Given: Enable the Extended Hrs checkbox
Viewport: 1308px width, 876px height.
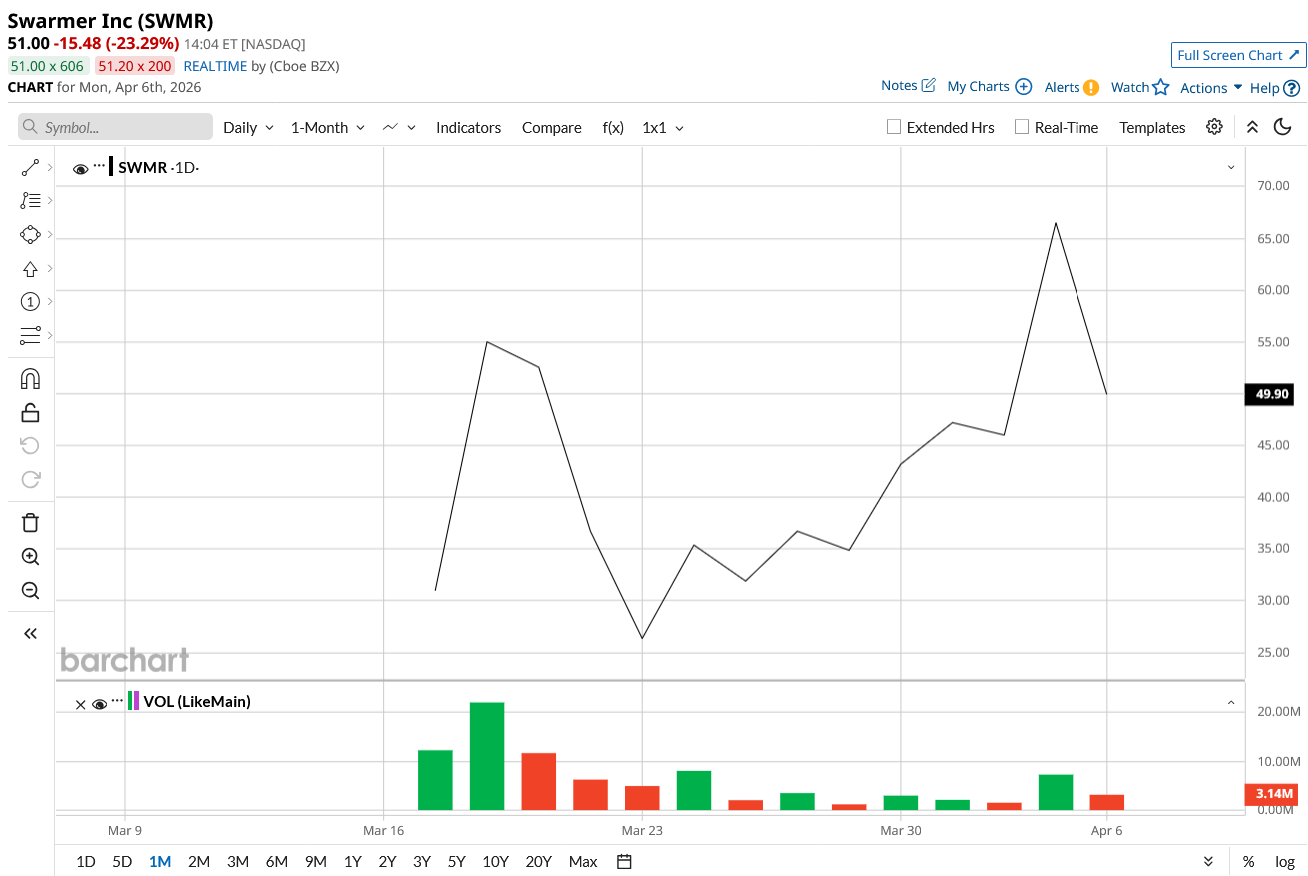Looking at the screenshot, I should pos(894,127).
